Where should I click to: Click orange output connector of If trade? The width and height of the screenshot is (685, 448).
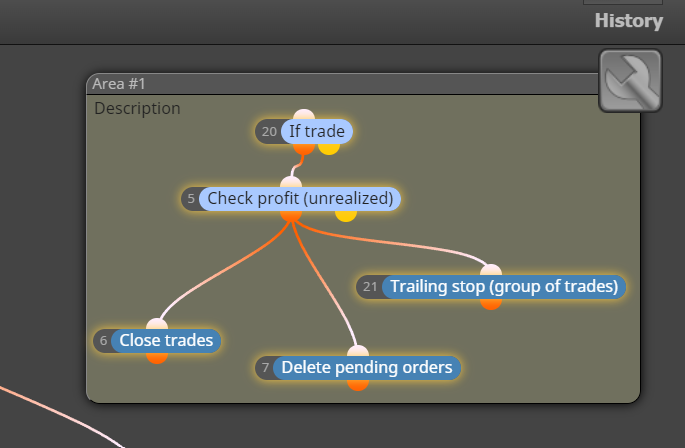tap(304, 149)
